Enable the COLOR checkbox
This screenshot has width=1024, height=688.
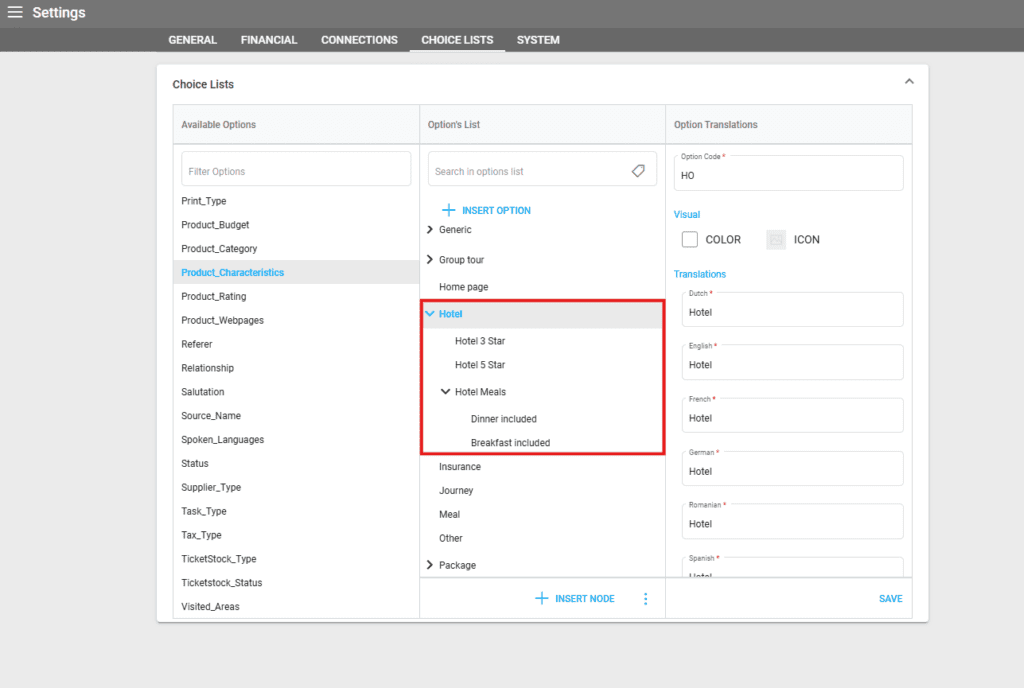coord(689,240)
